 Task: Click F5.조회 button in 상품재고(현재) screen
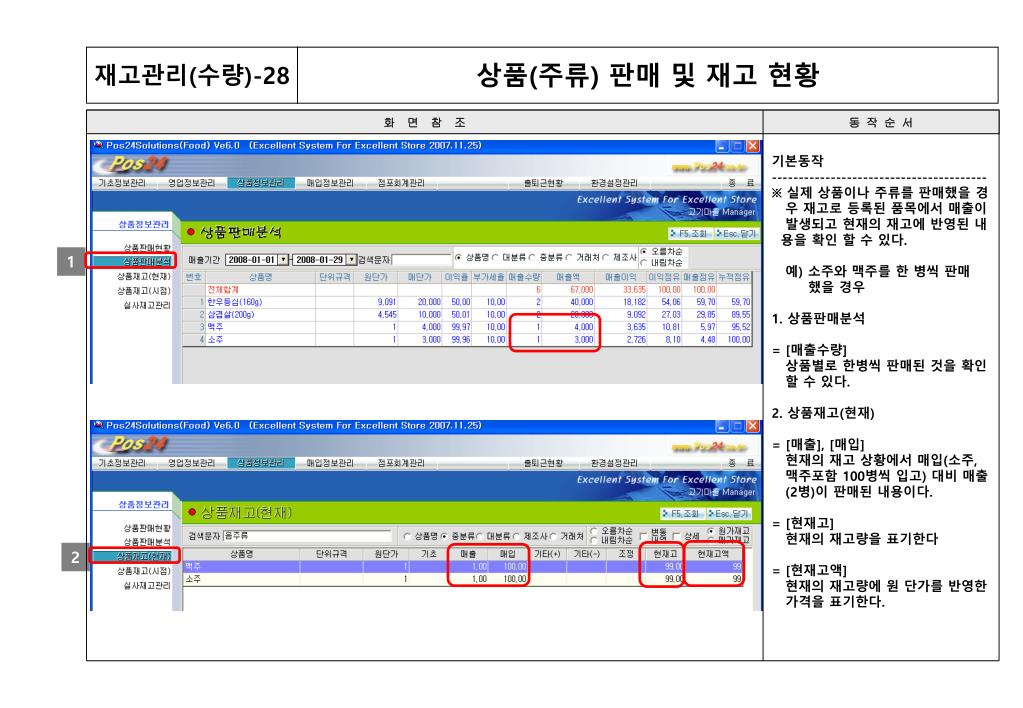tap(682, 514)
